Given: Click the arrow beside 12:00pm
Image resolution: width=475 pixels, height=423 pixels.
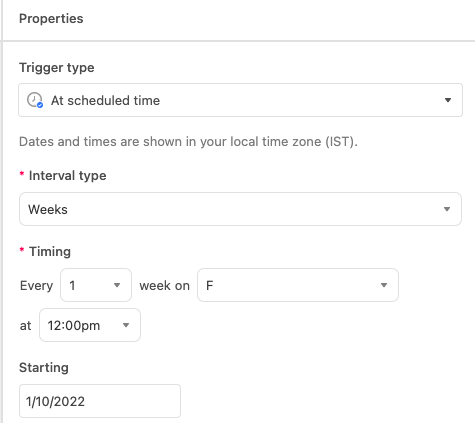Looking at the screenshot, I should (126, 325).
